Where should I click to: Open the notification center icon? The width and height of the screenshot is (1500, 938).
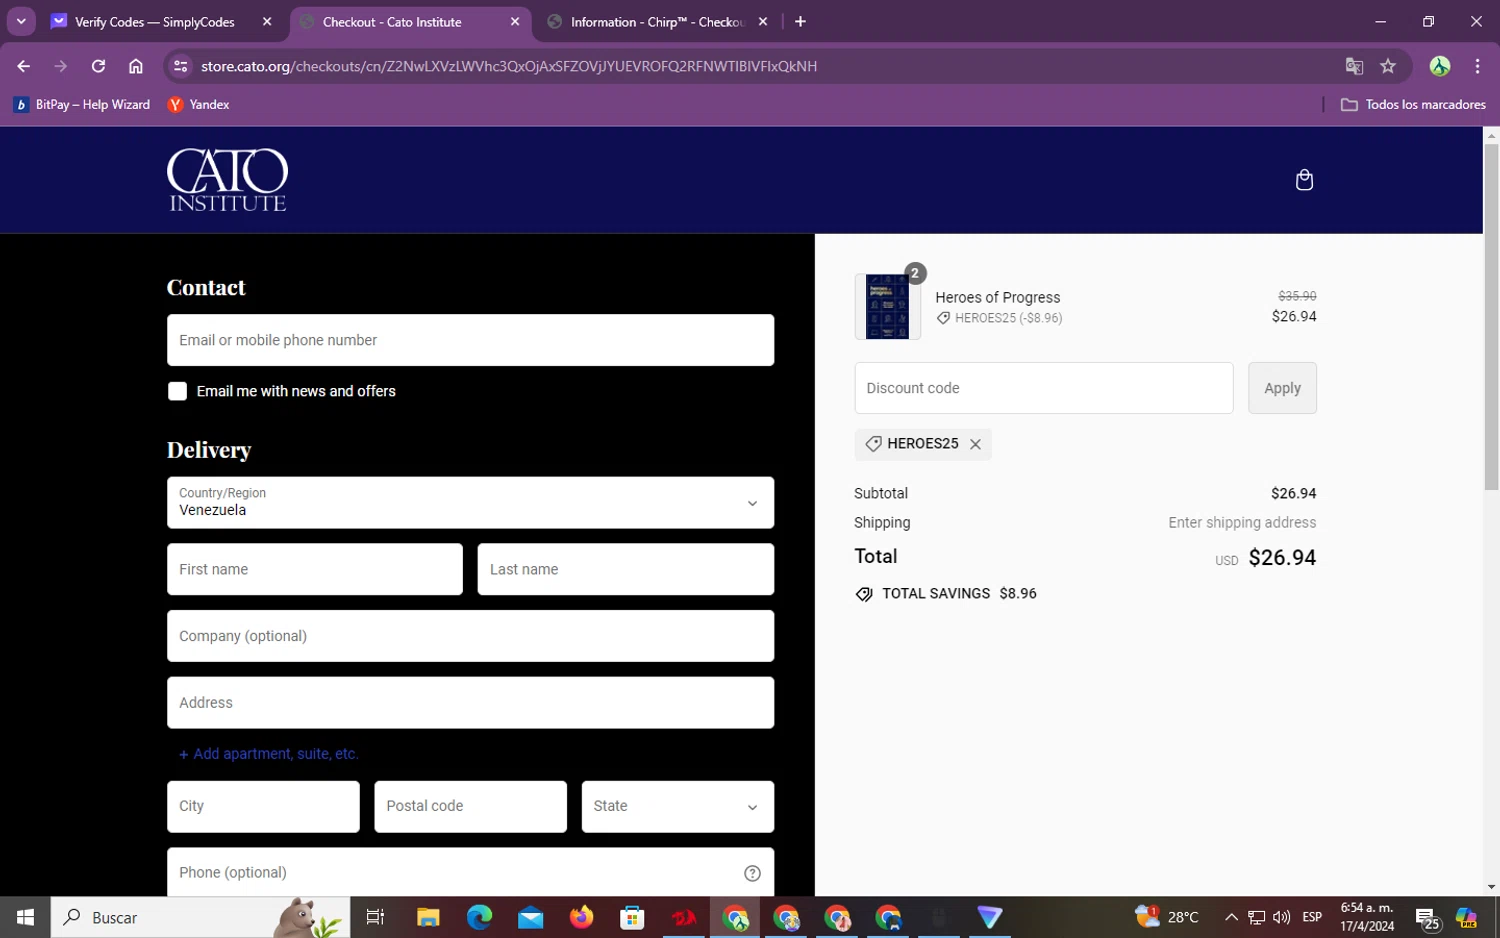(1427, 917)
